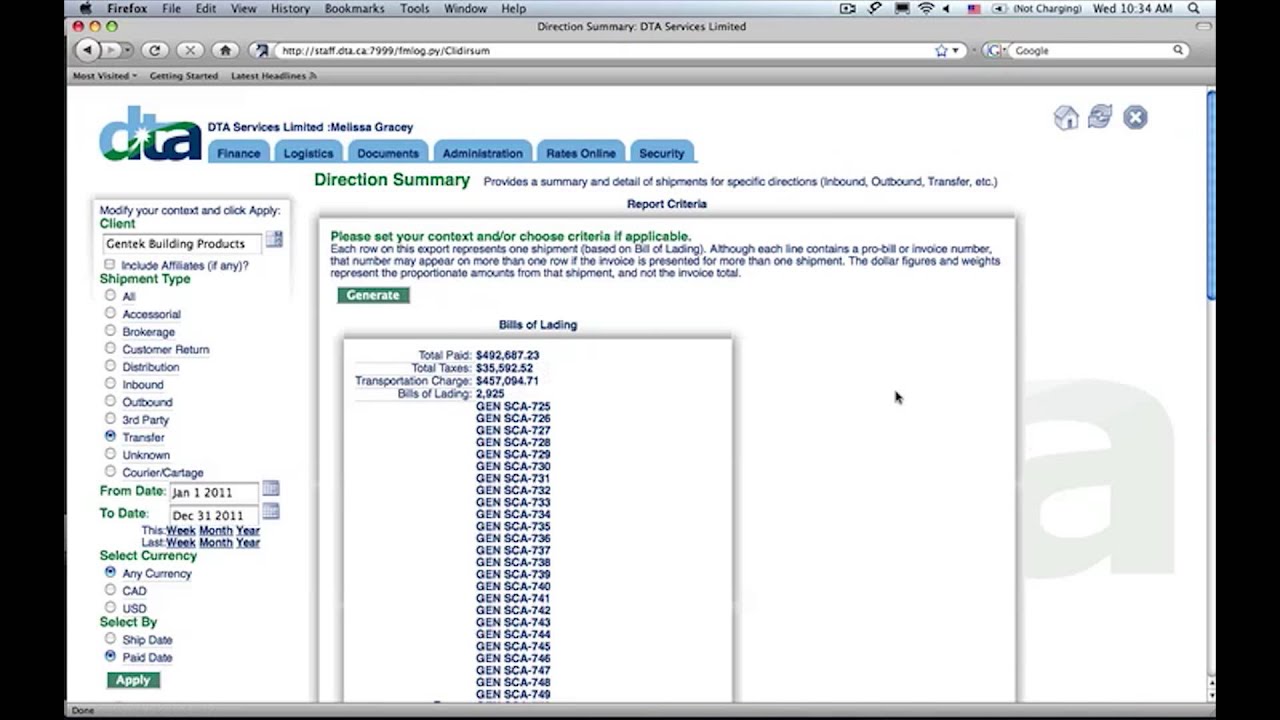Click the browser forward arrow button
Screen dimensions: 1280x720
(x=112, y=50)
